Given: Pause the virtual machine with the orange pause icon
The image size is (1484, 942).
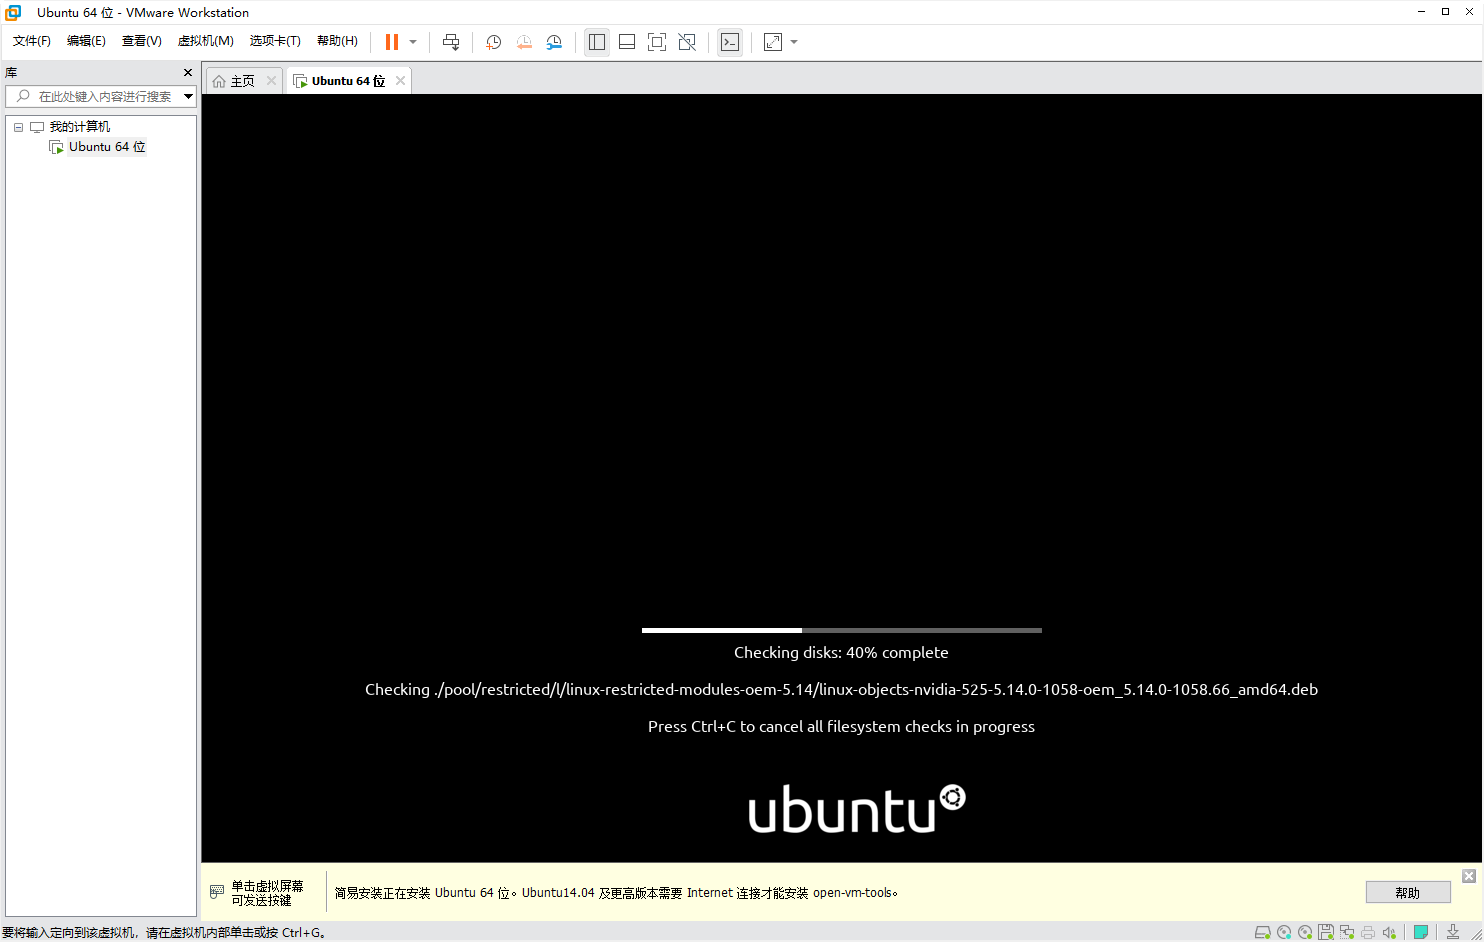Looking at the screenshot, I should (392, 42).
